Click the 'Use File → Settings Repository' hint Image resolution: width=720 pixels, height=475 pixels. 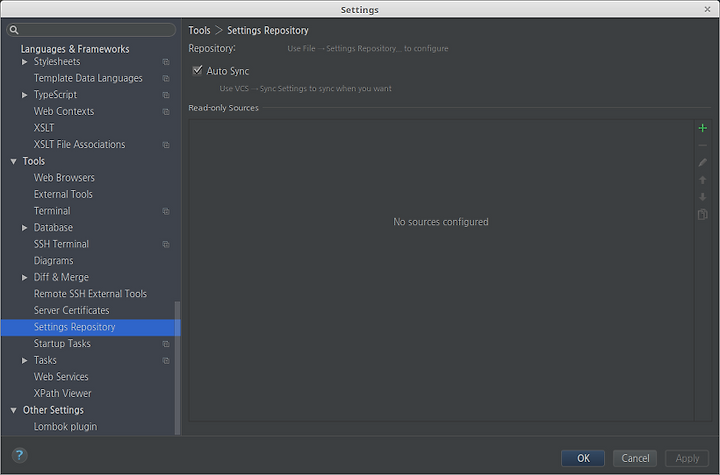[368, 48]
